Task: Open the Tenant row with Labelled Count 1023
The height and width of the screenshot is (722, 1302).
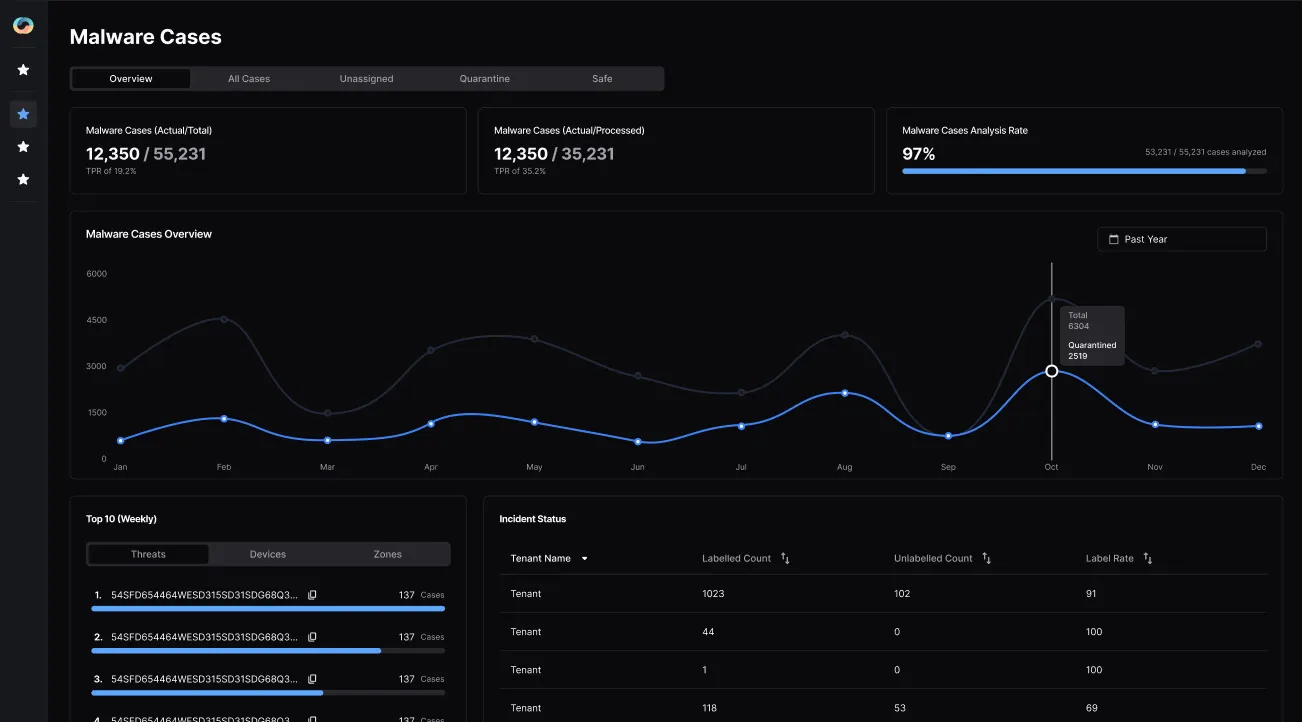Action: click(x=883, y=594)
